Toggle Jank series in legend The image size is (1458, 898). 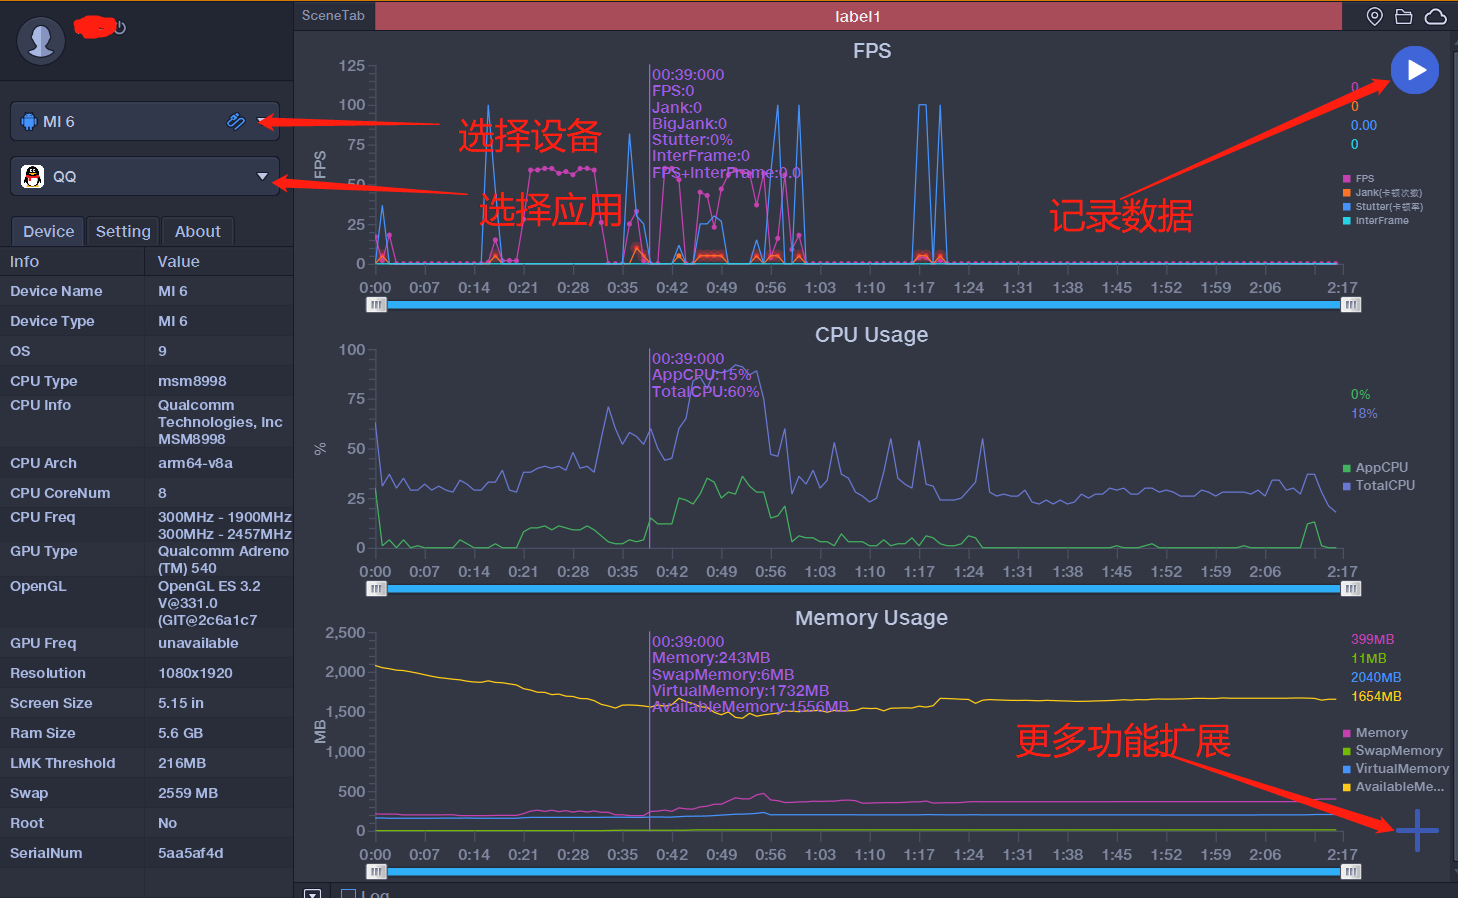point(1382,193)
